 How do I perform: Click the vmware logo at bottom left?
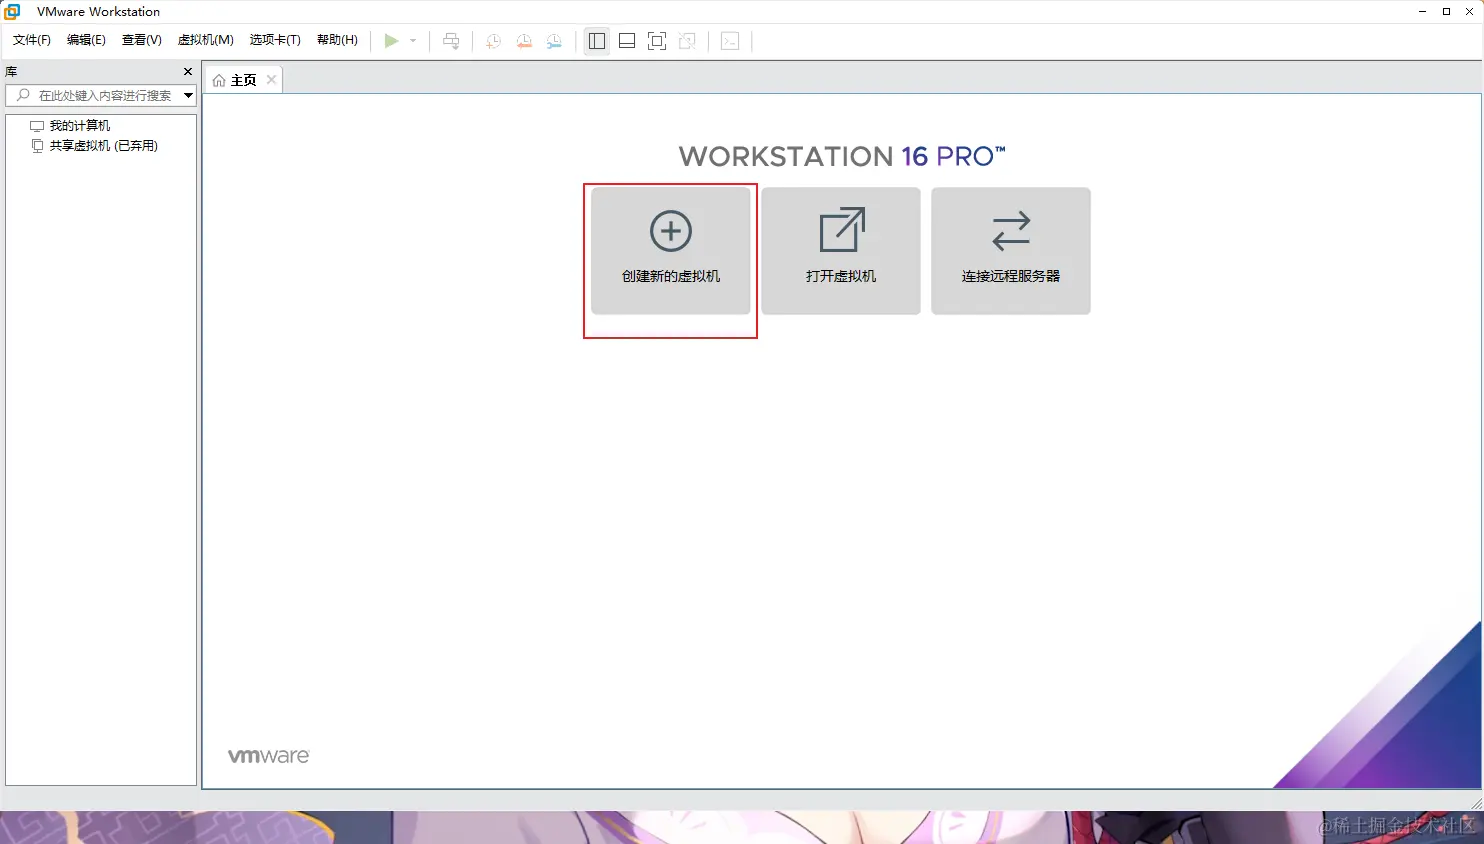point(269,756)
